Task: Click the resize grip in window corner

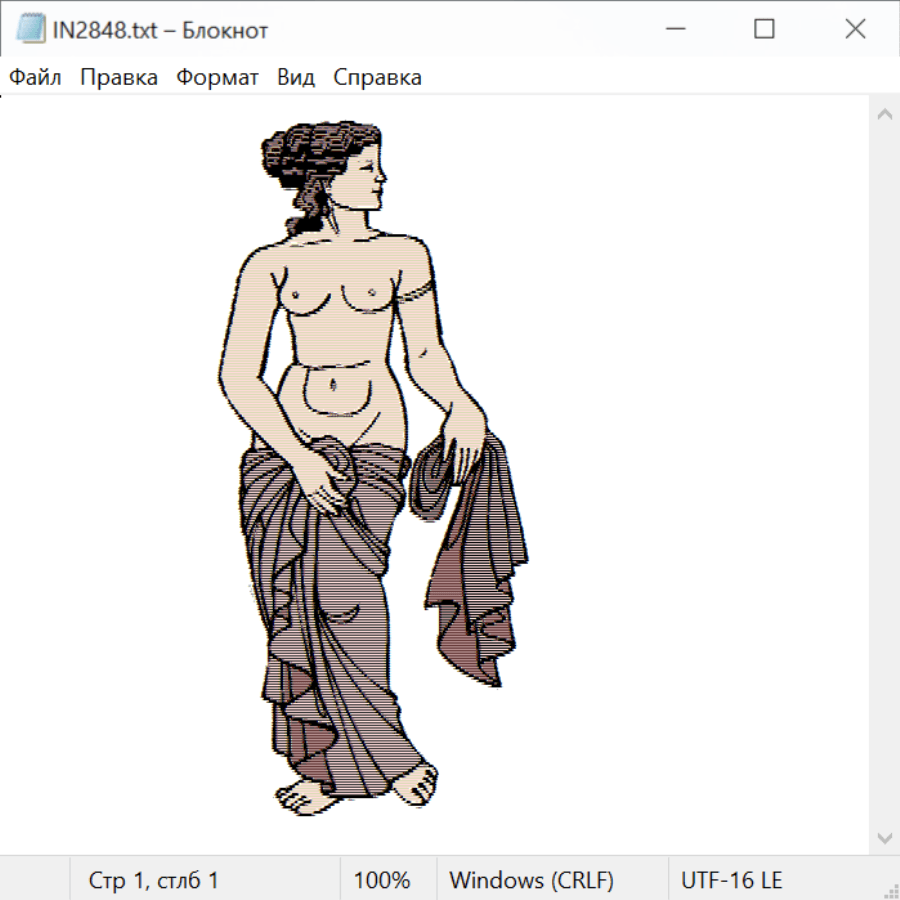Action: point(890,890)
